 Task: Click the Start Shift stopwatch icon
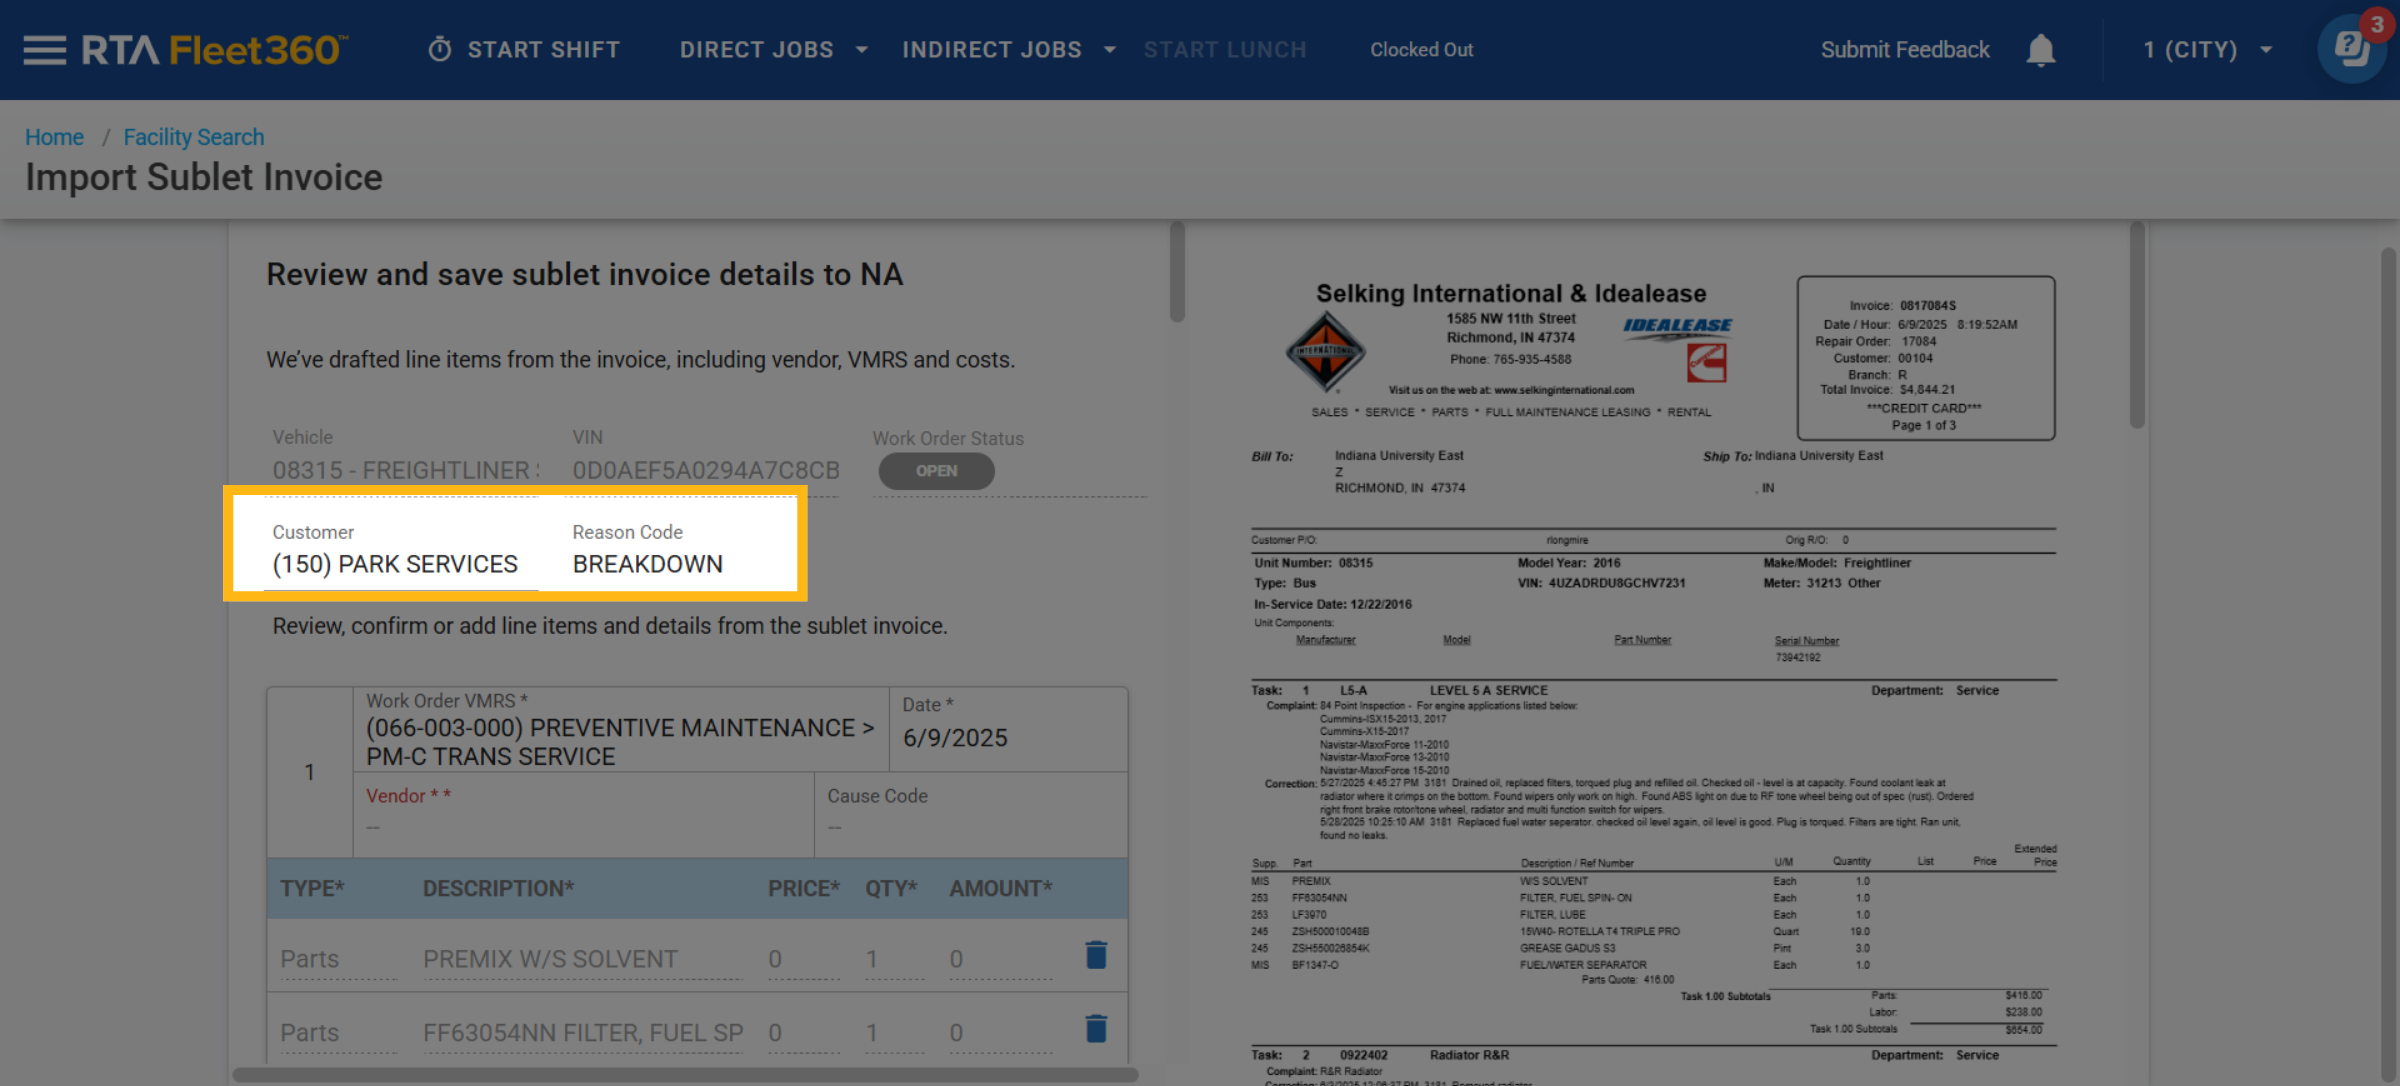440,50
